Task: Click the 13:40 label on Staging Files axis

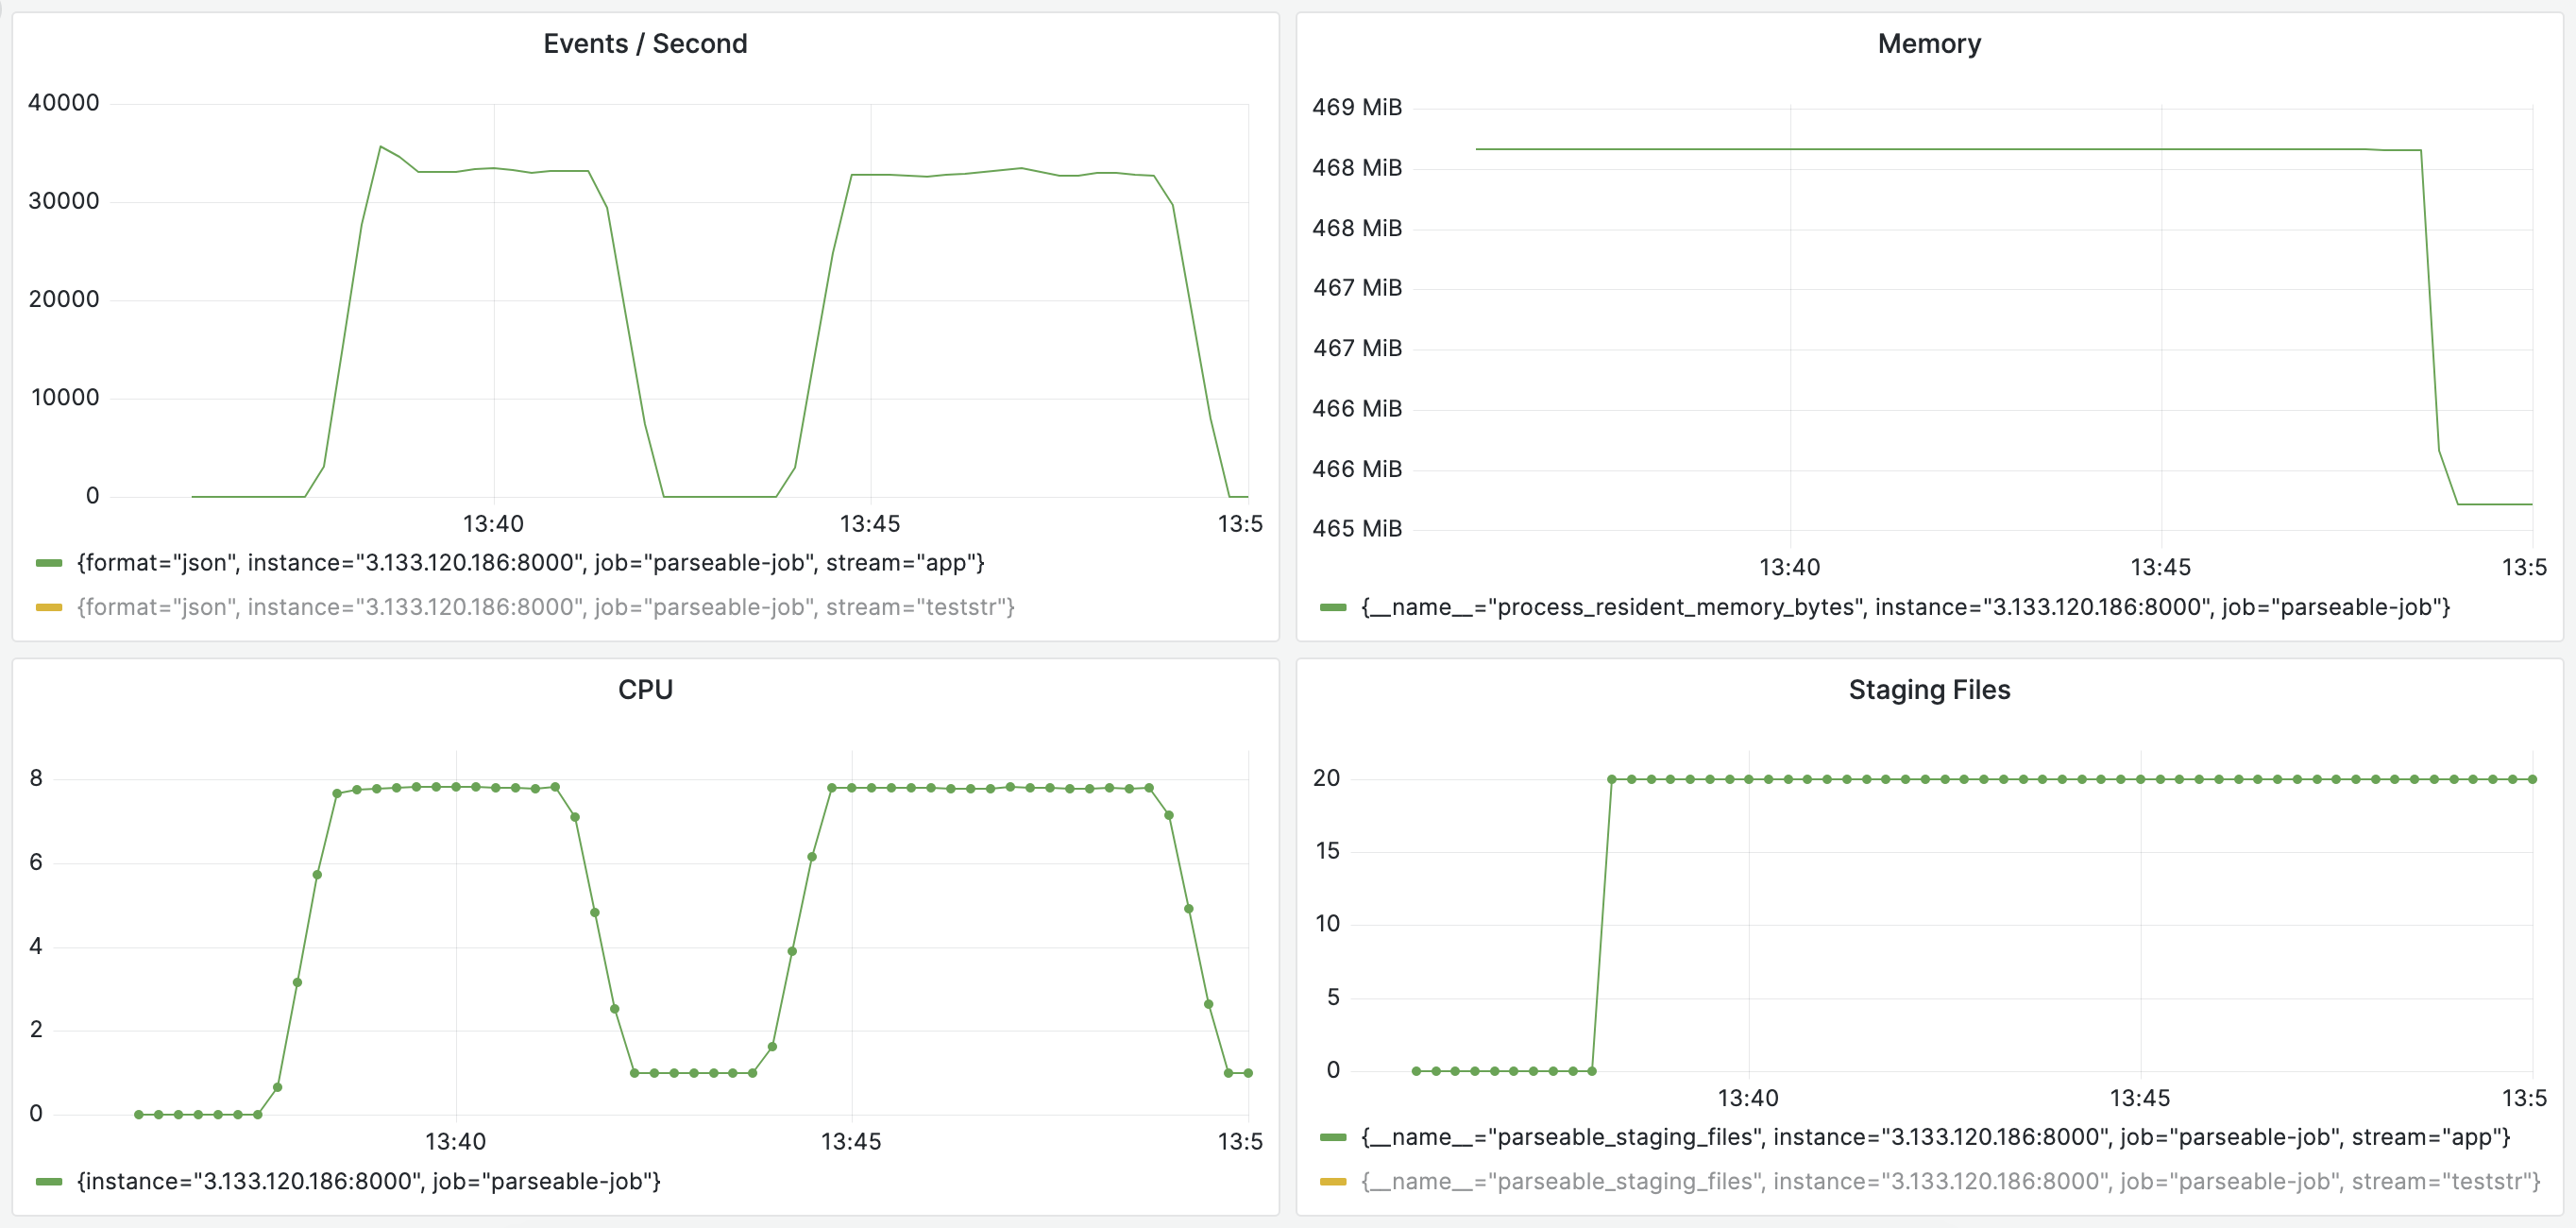Action: click(x=1747, y=1098)
